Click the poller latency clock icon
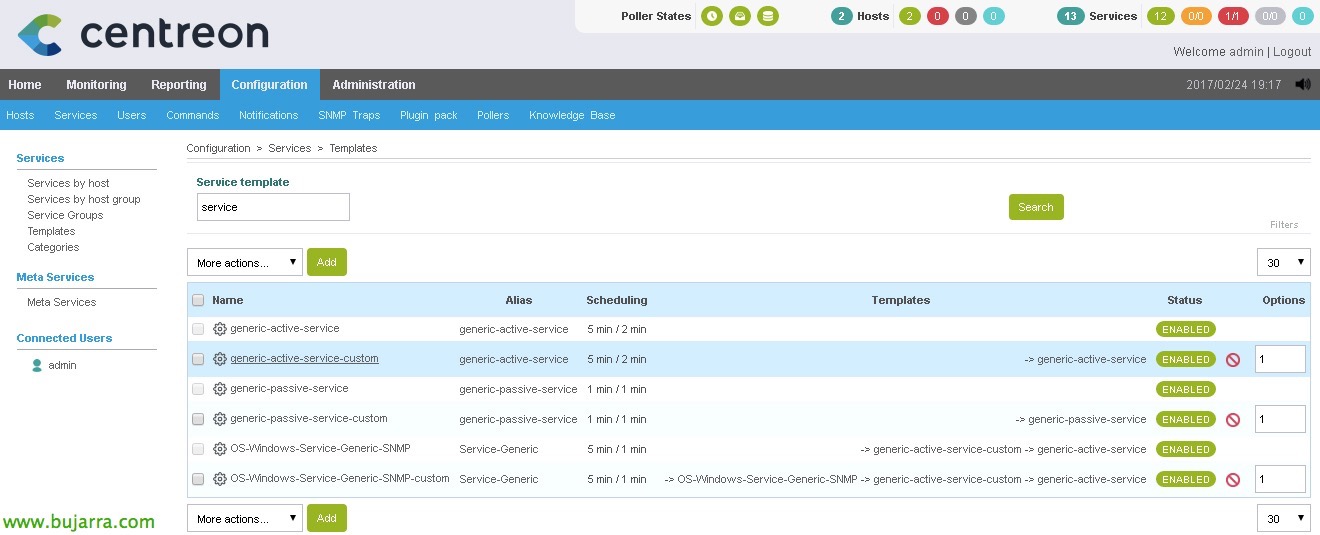 tap(711, 16)
